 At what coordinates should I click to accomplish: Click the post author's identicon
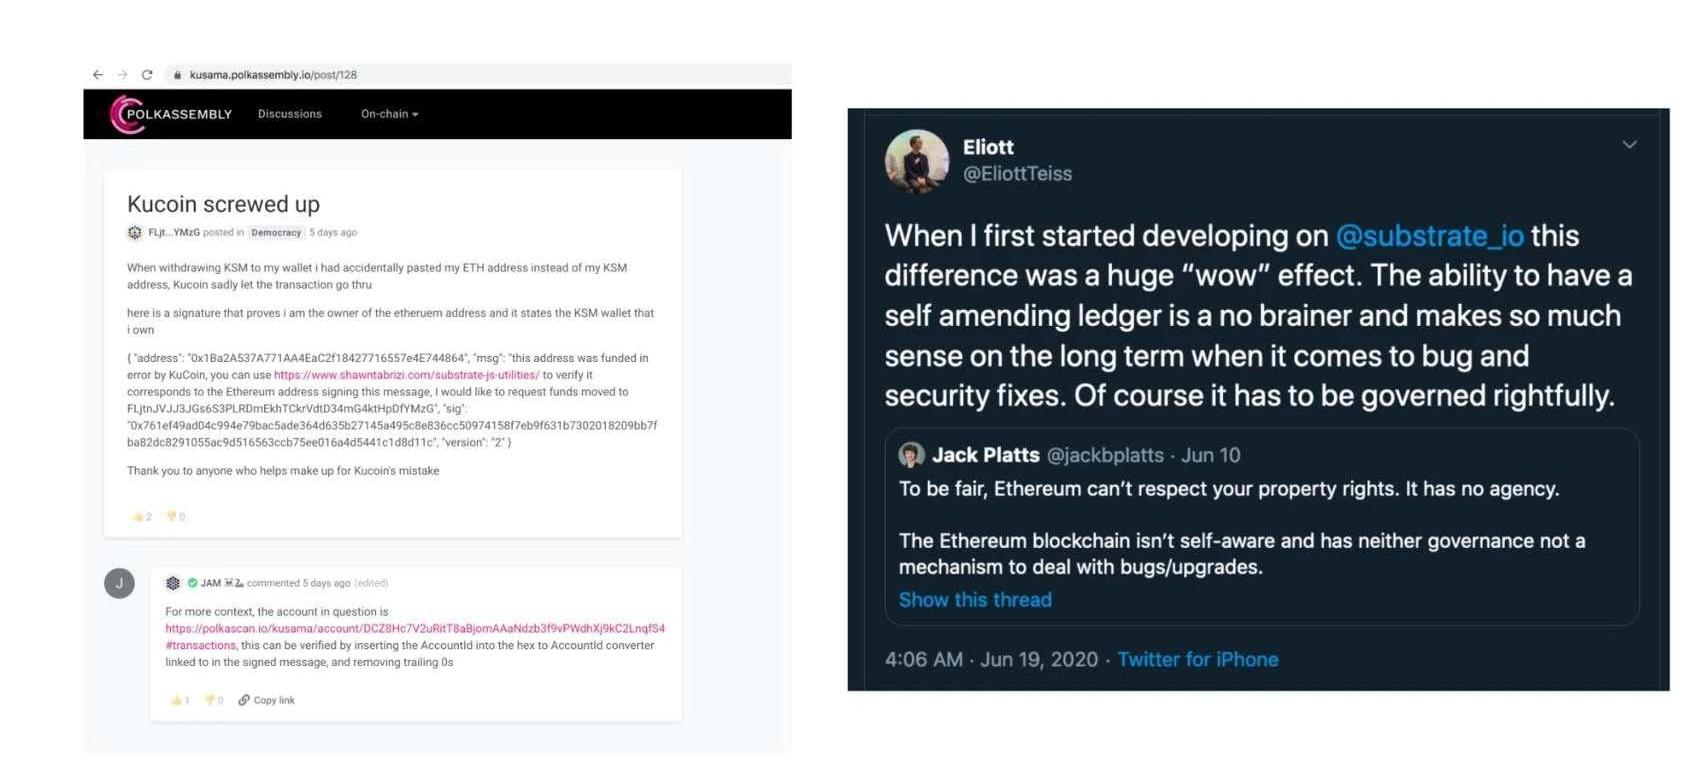[x=135, y=232]
